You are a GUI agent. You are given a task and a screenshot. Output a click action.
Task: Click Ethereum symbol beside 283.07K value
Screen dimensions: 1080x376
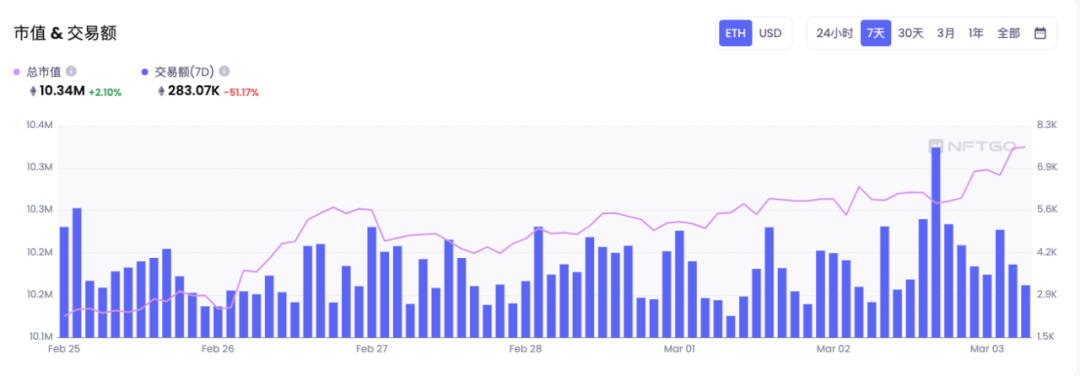click(x=161, y=91)
